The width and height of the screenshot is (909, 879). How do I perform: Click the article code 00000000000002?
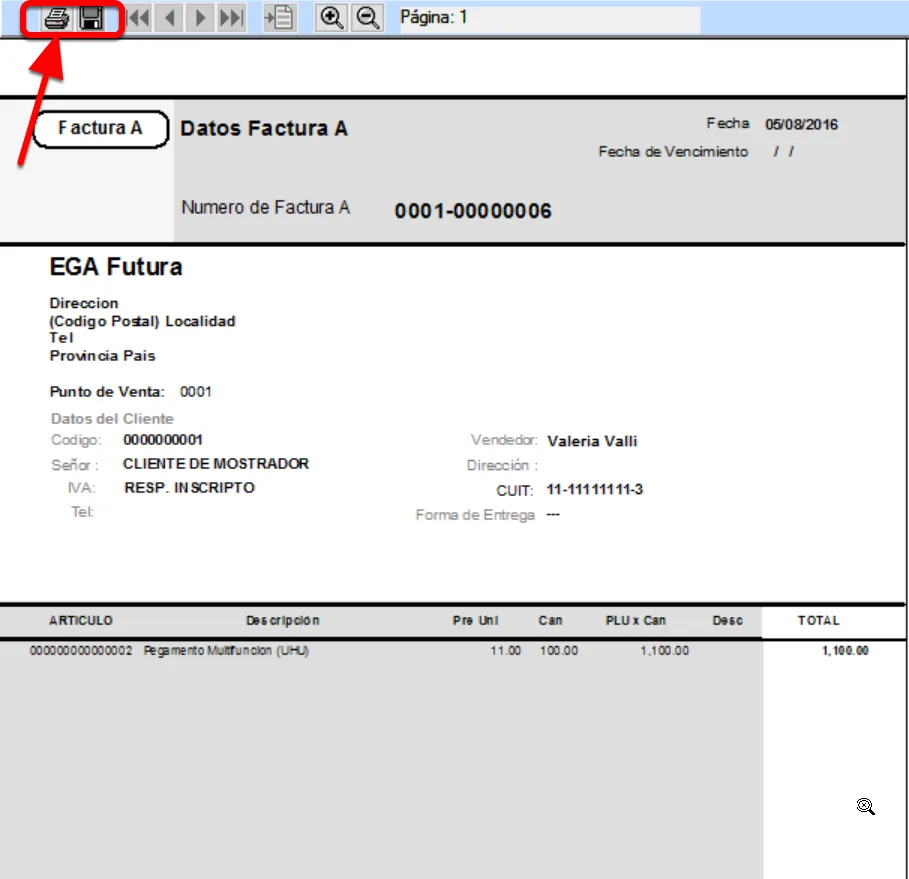[x=81, y=651]
